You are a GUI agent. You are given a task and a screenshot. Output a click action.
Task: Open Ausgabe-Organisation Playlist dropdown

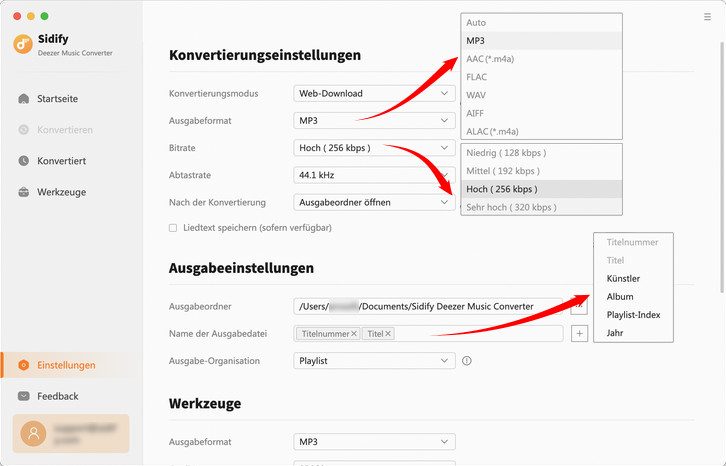(374, 361)
